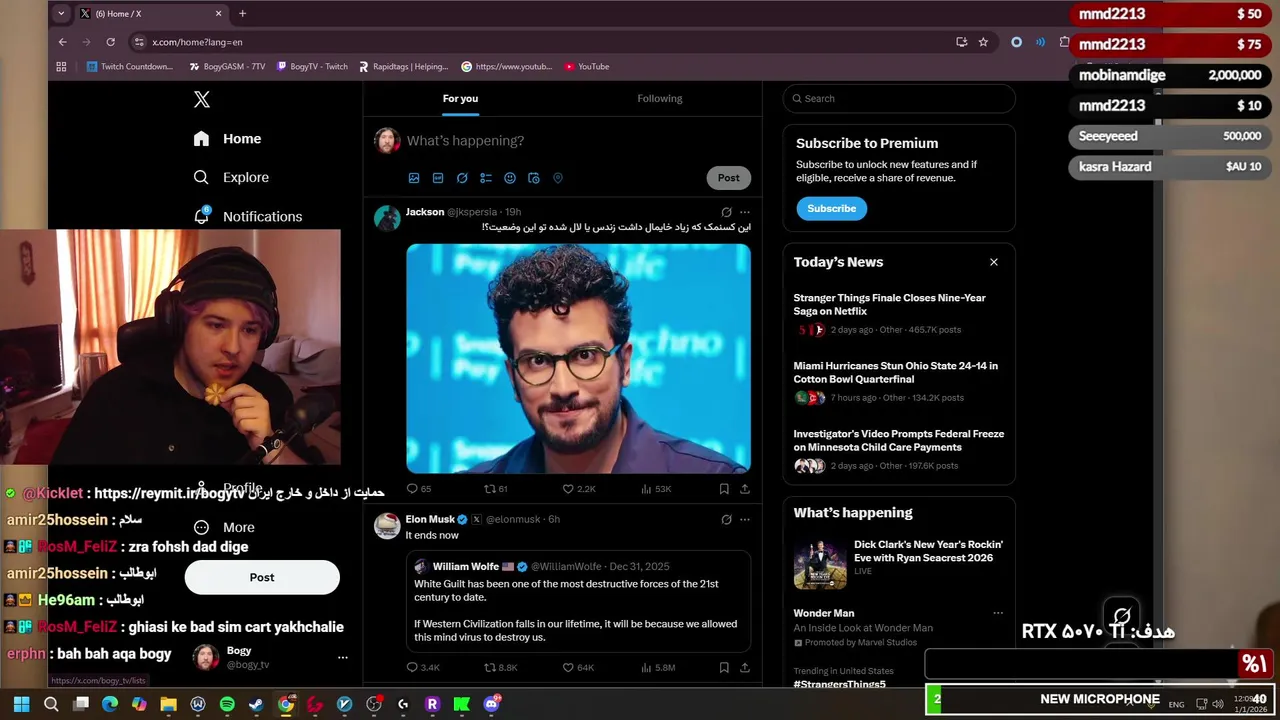Image resolution: width=1280 pixels, height=720 pixels.
Task: Add a photo with the media icon
Action: point(414,178)
